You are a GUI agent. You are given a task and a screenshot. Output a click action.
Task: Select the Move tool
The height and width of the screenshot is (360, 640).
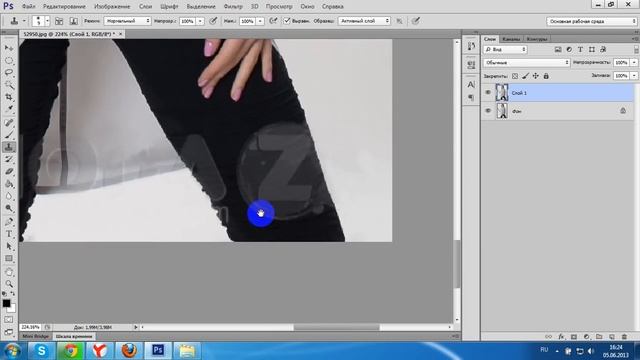tap(9, 48)
